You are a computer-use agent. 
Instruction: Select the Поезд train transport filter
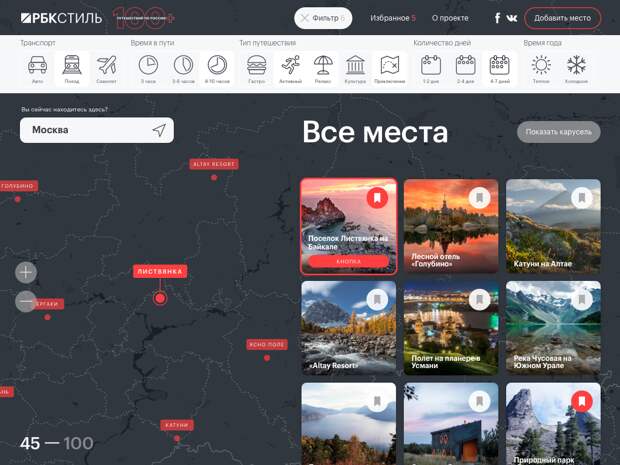(x=72, y=69)
